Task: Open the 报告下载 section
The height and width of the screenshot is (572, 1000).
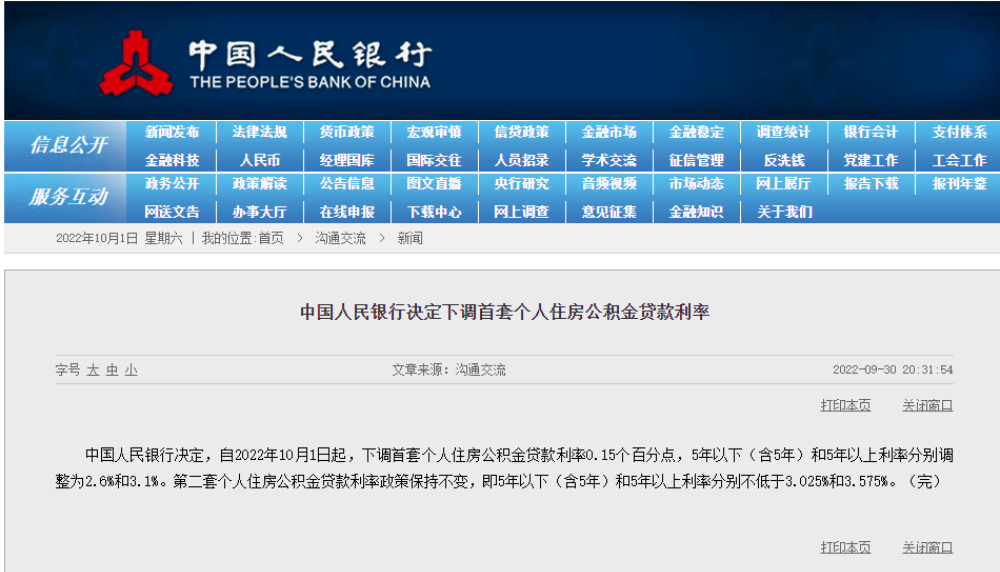Action: click(871, 184)
